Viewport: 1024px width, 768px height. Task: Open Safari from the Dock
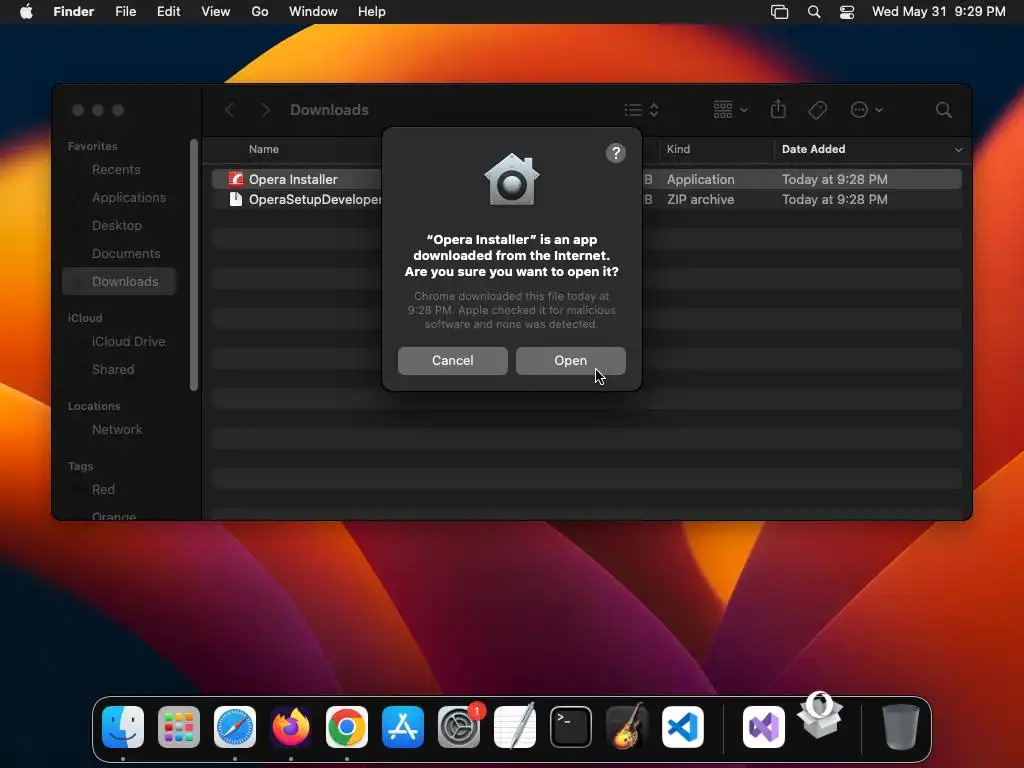pos(235,727)
